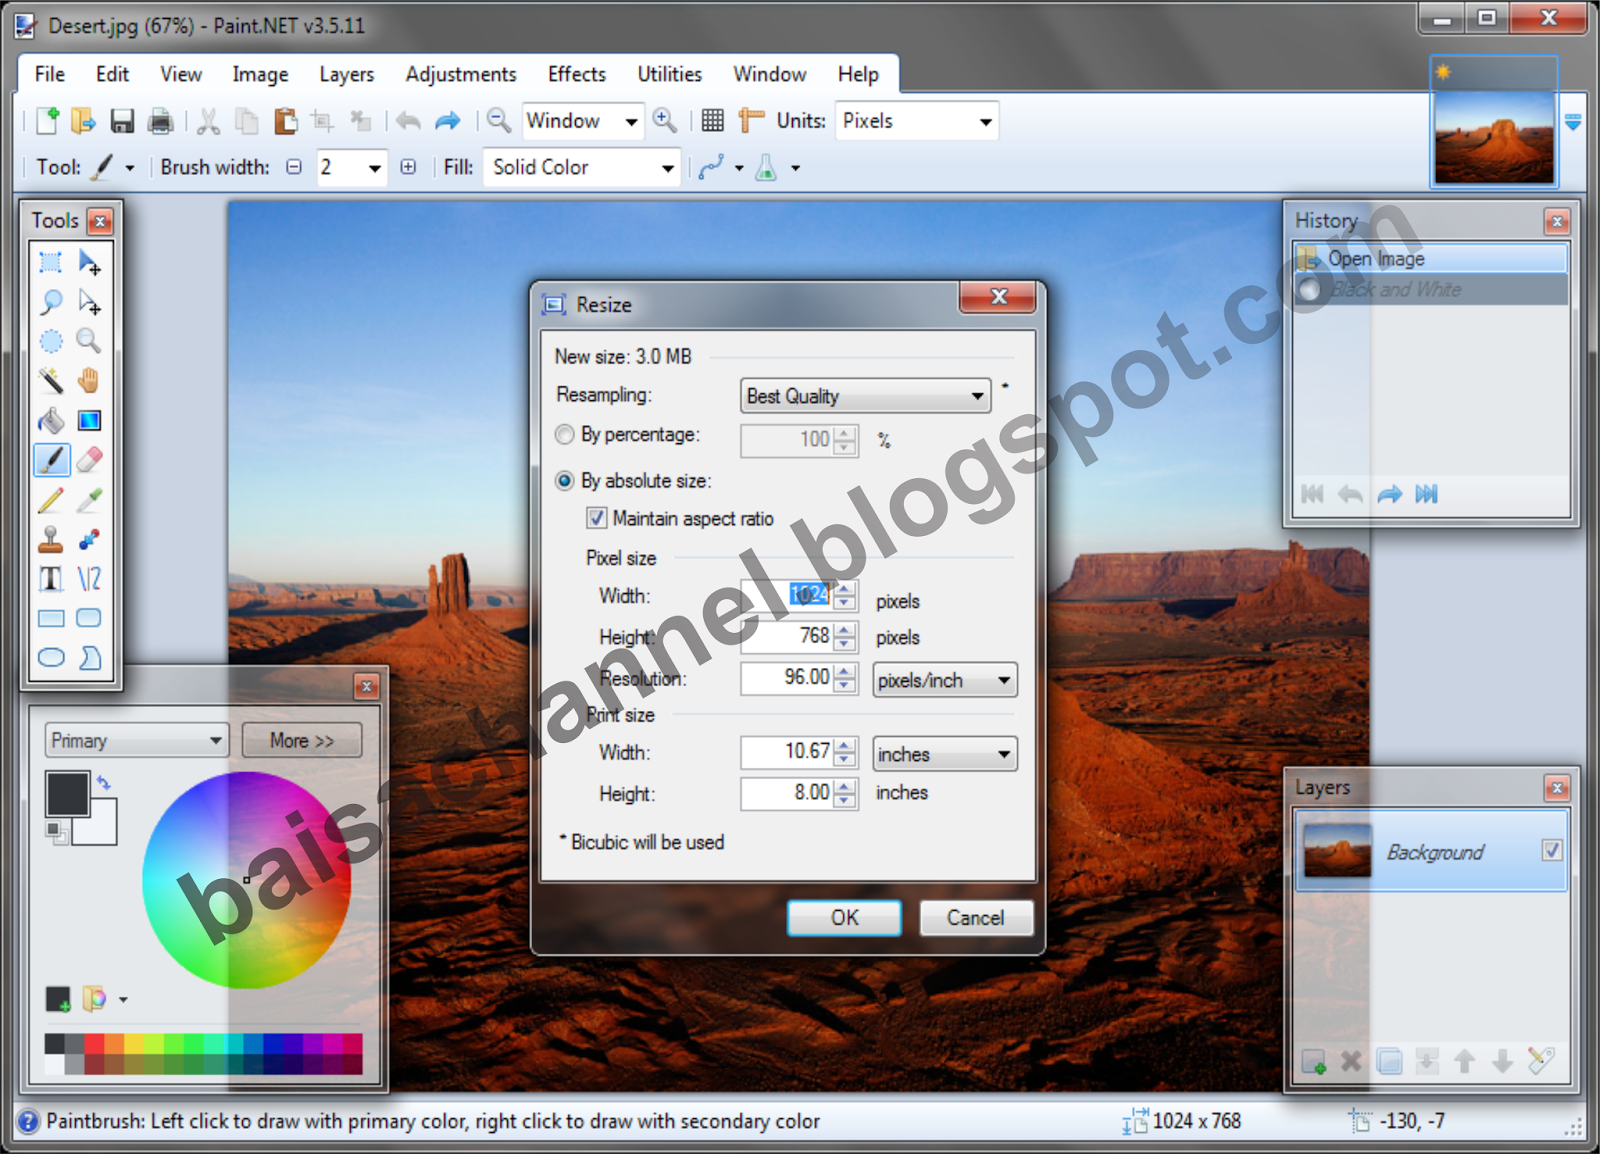Click the More >> button in Colors panel
The width and height of the screenshot is (1600, 1154).
point(302,741)
